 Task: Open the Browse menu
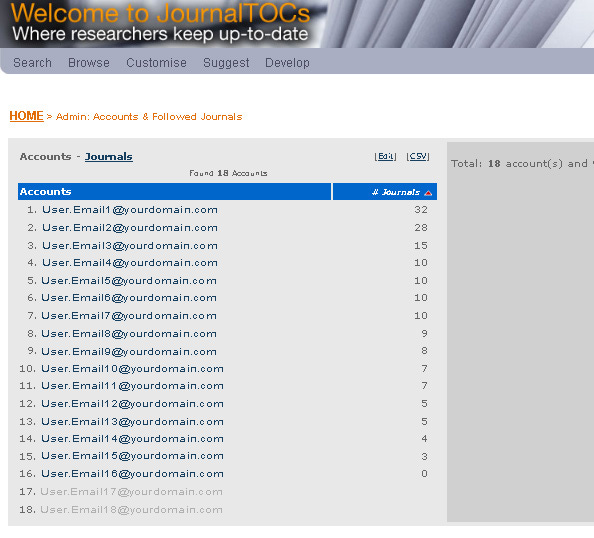[x=89, y=63]
